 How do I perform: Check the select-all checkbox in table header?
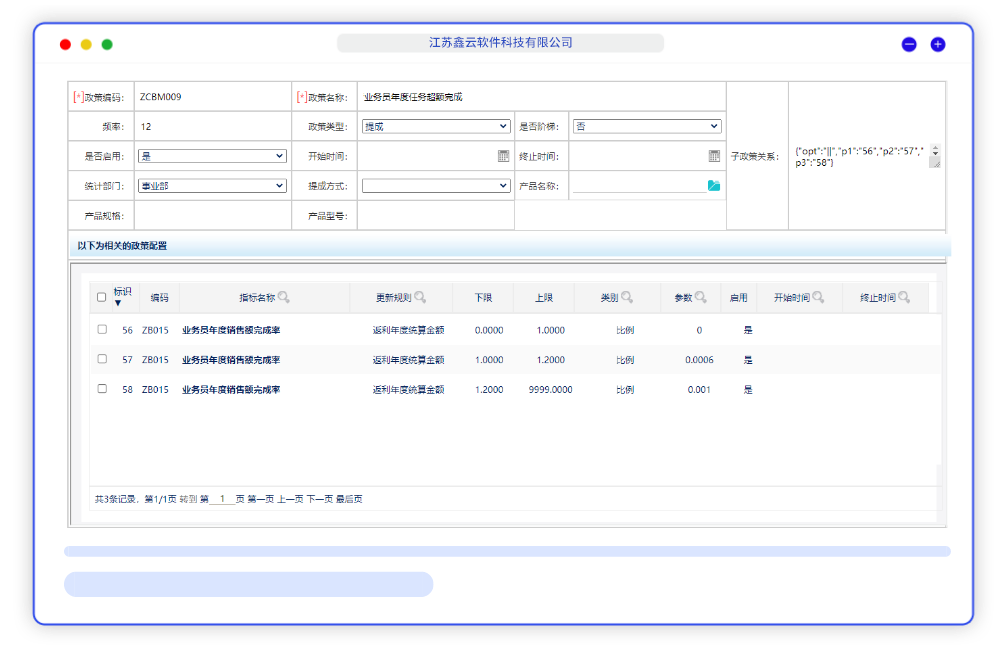[101, 297]
